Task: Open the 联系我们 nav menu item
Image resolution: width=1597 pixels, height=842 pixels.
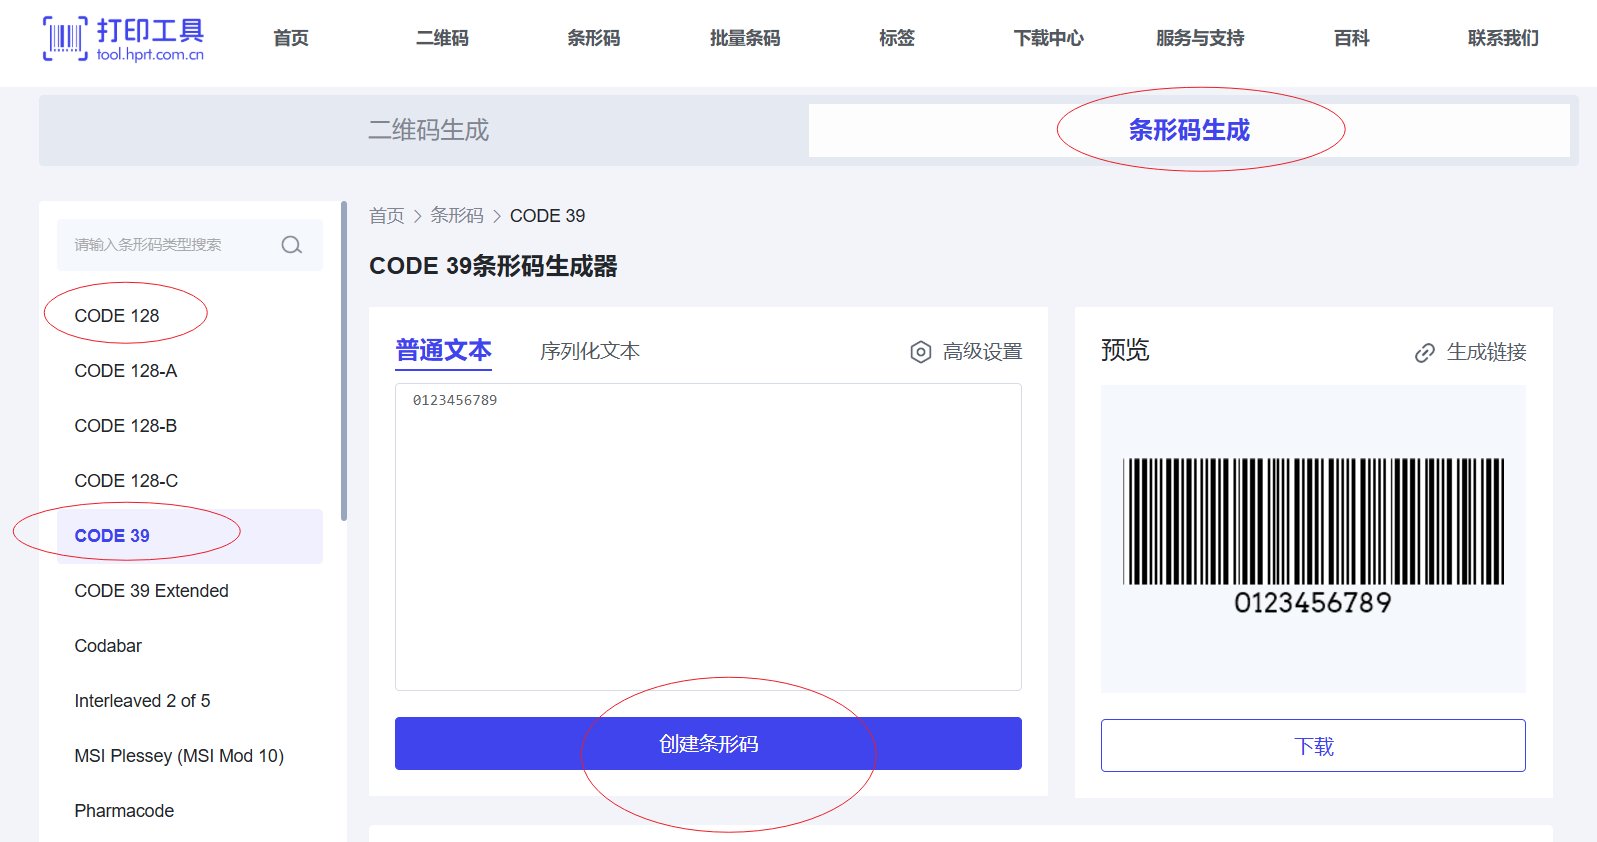Action: [x=1503, y=38]
